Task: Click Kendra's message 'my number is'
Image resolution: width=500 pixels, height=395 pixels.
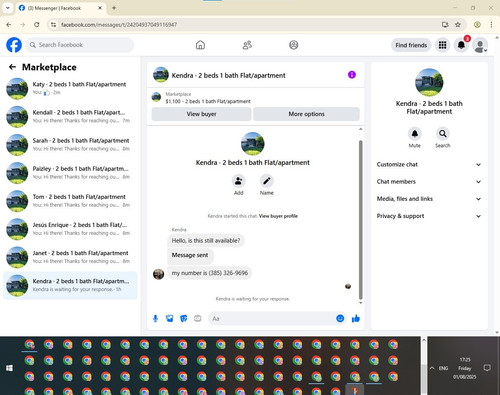Action: [210, 273]
